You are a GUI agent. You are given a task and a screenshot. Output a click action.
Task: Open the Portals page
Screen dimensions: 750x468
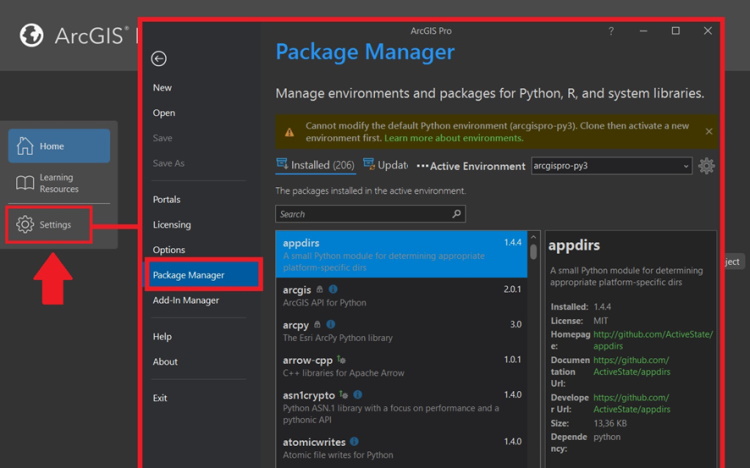(166, 199)
